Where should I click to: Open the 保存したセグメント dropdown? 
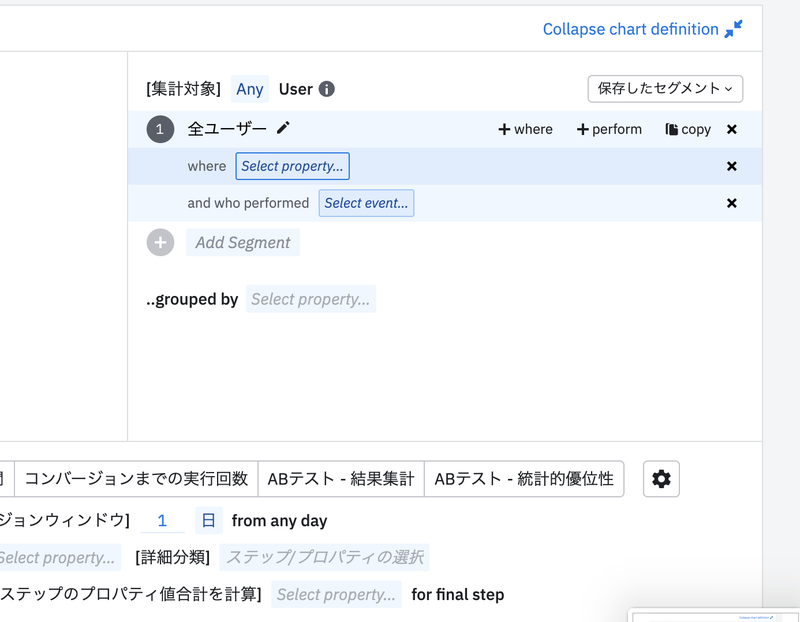coord(665,88)
